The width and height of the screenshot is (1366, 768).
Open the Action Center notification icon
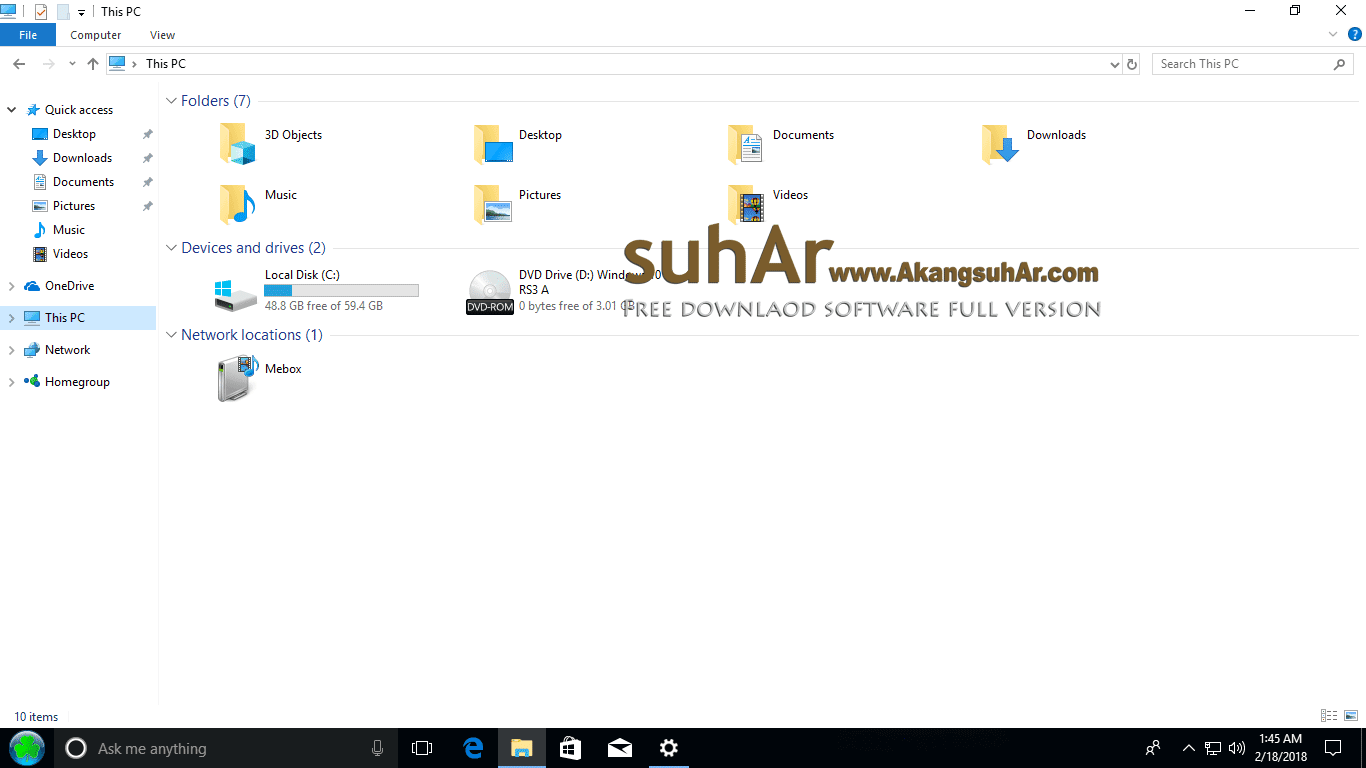[1333, 748]
